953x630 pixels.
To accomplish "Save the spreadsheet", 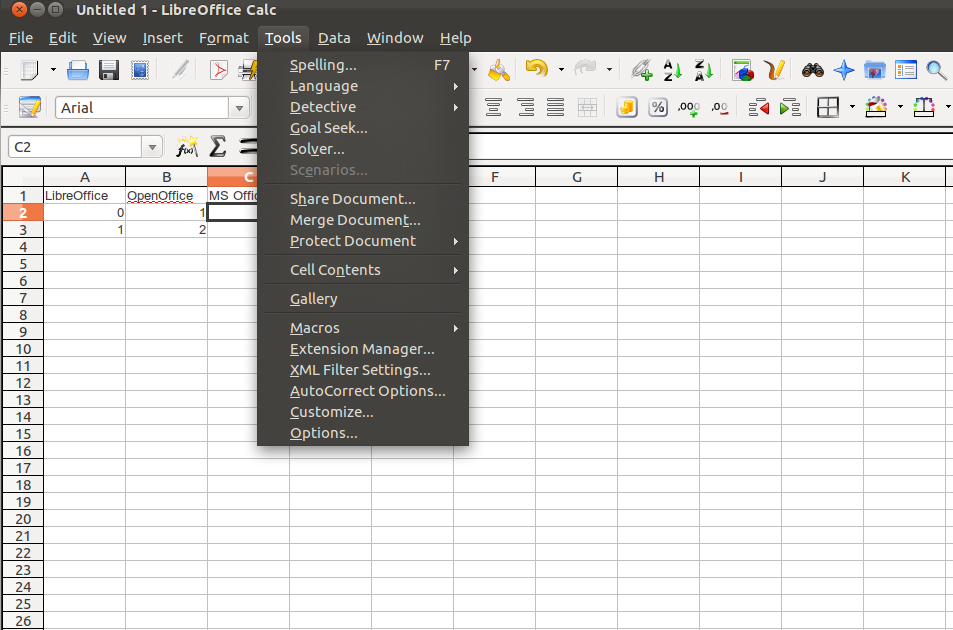I will point(109,70).
